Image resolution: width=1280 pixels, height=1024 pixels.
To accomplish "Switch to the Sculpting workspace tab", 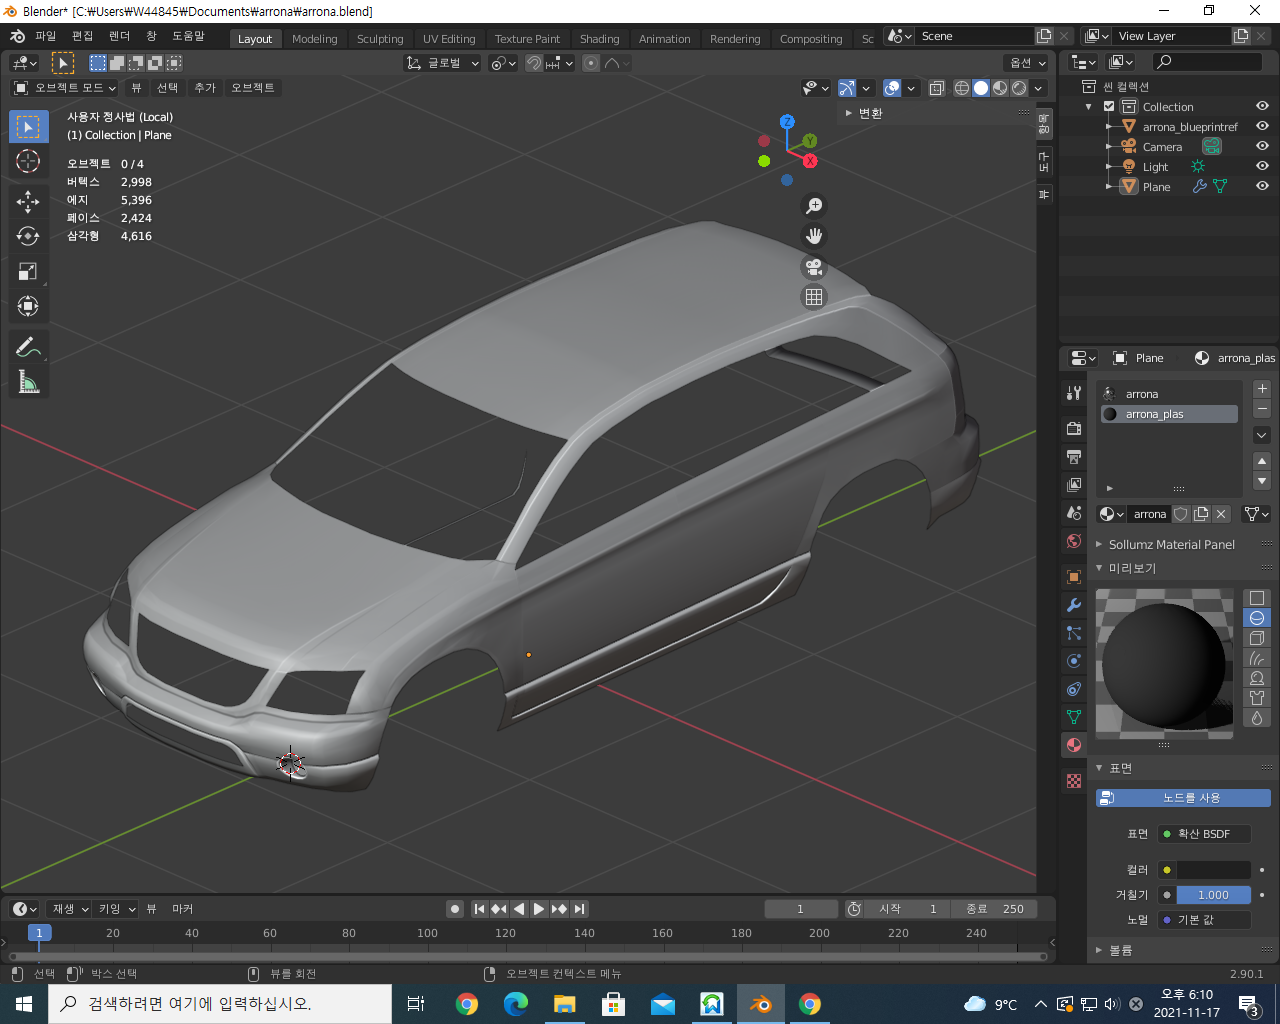I will [x=380, y=39].
